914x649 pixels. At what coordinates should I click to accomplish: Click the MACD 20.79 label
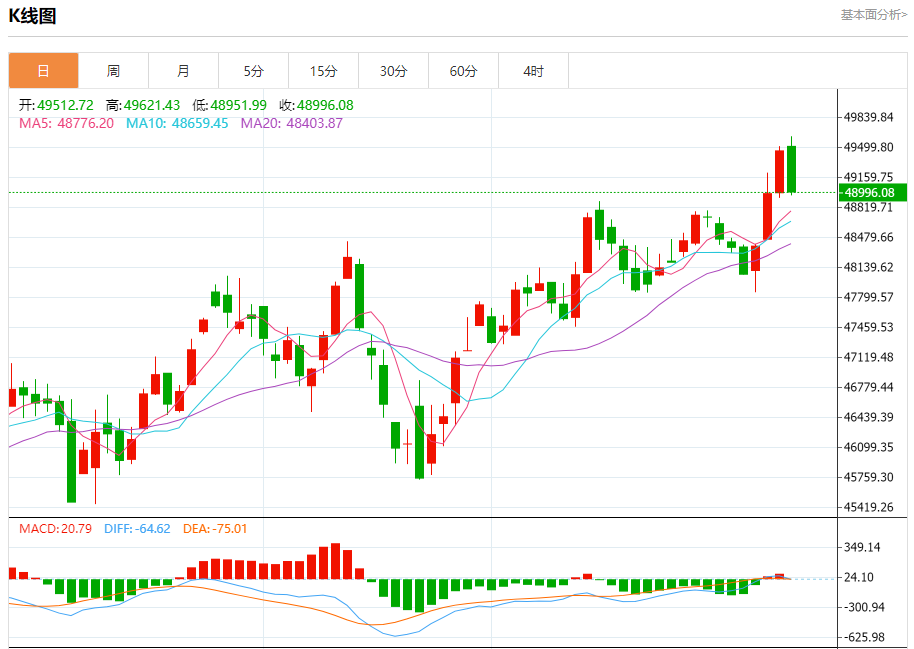55,529
